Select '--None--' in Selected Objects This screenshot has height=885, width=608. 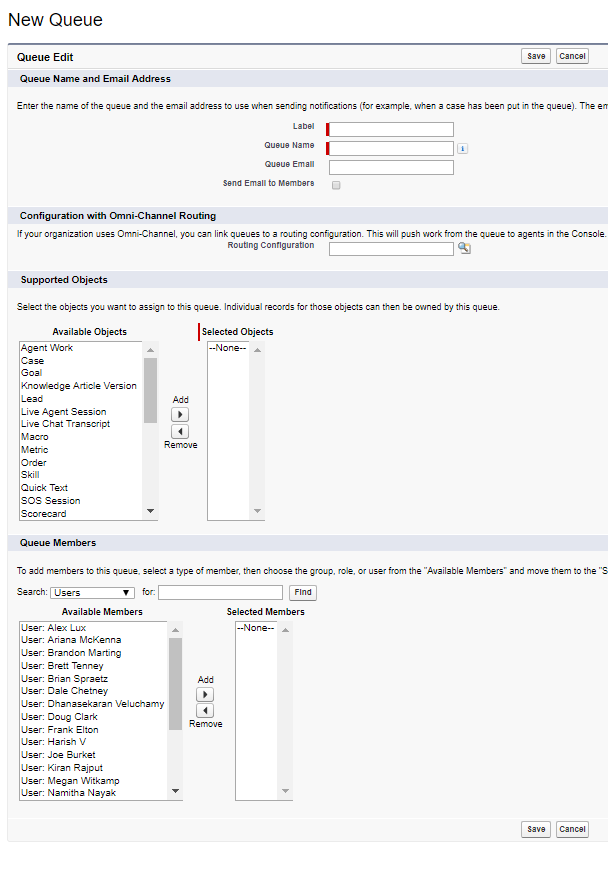pos(228,348)
